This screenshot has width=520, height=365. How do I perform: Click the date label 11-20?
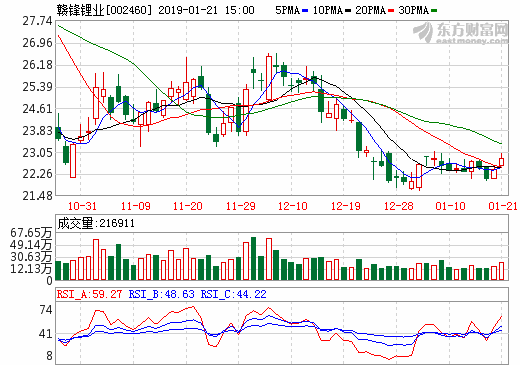click(187, 206)
